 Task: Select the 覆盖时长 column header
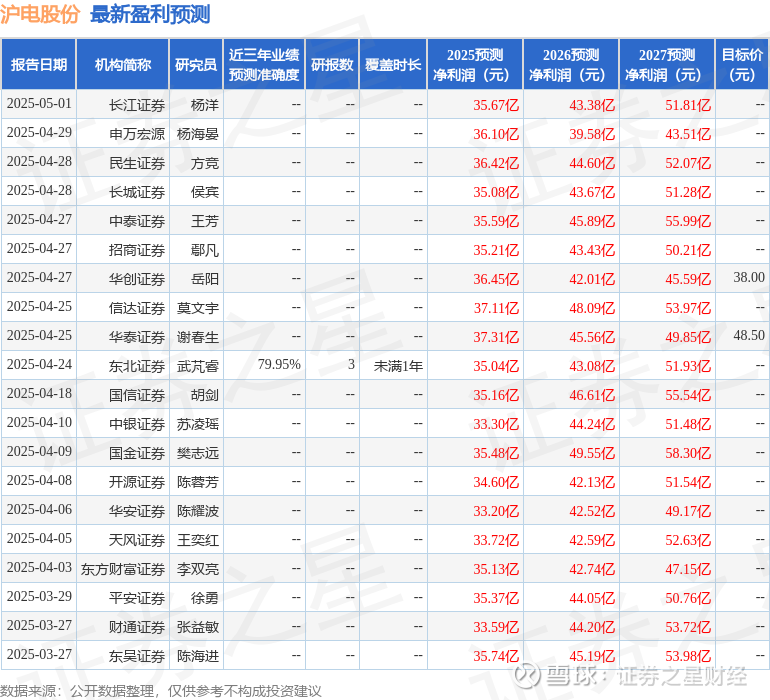pyautogui.click(x=393, y=64)
